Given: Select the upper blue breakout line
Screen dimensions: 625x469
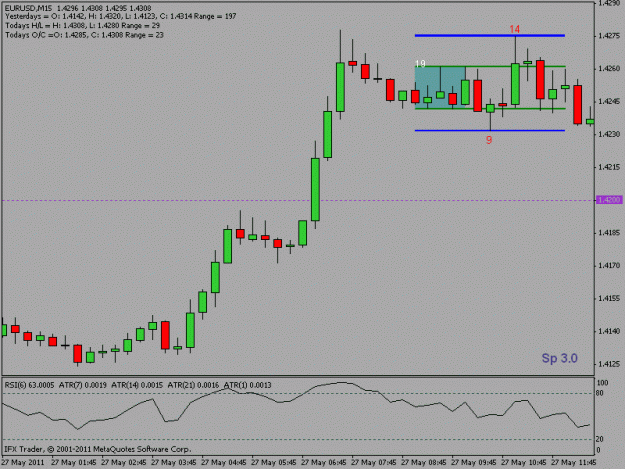Looking at the screenshot, I should 490,36.
